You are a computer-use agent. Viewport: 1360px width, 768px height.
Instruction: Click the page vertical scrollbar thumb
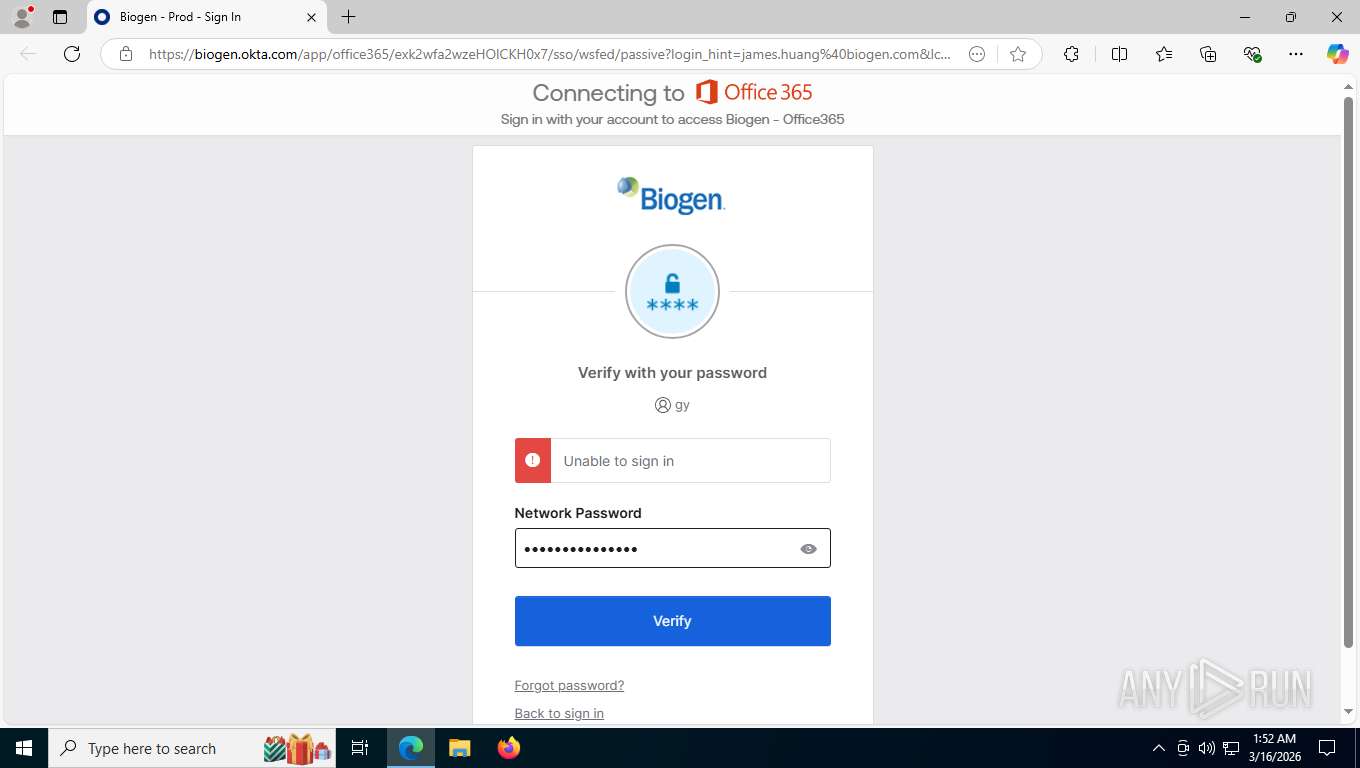pyautogui.click(x=1348, y=373)
